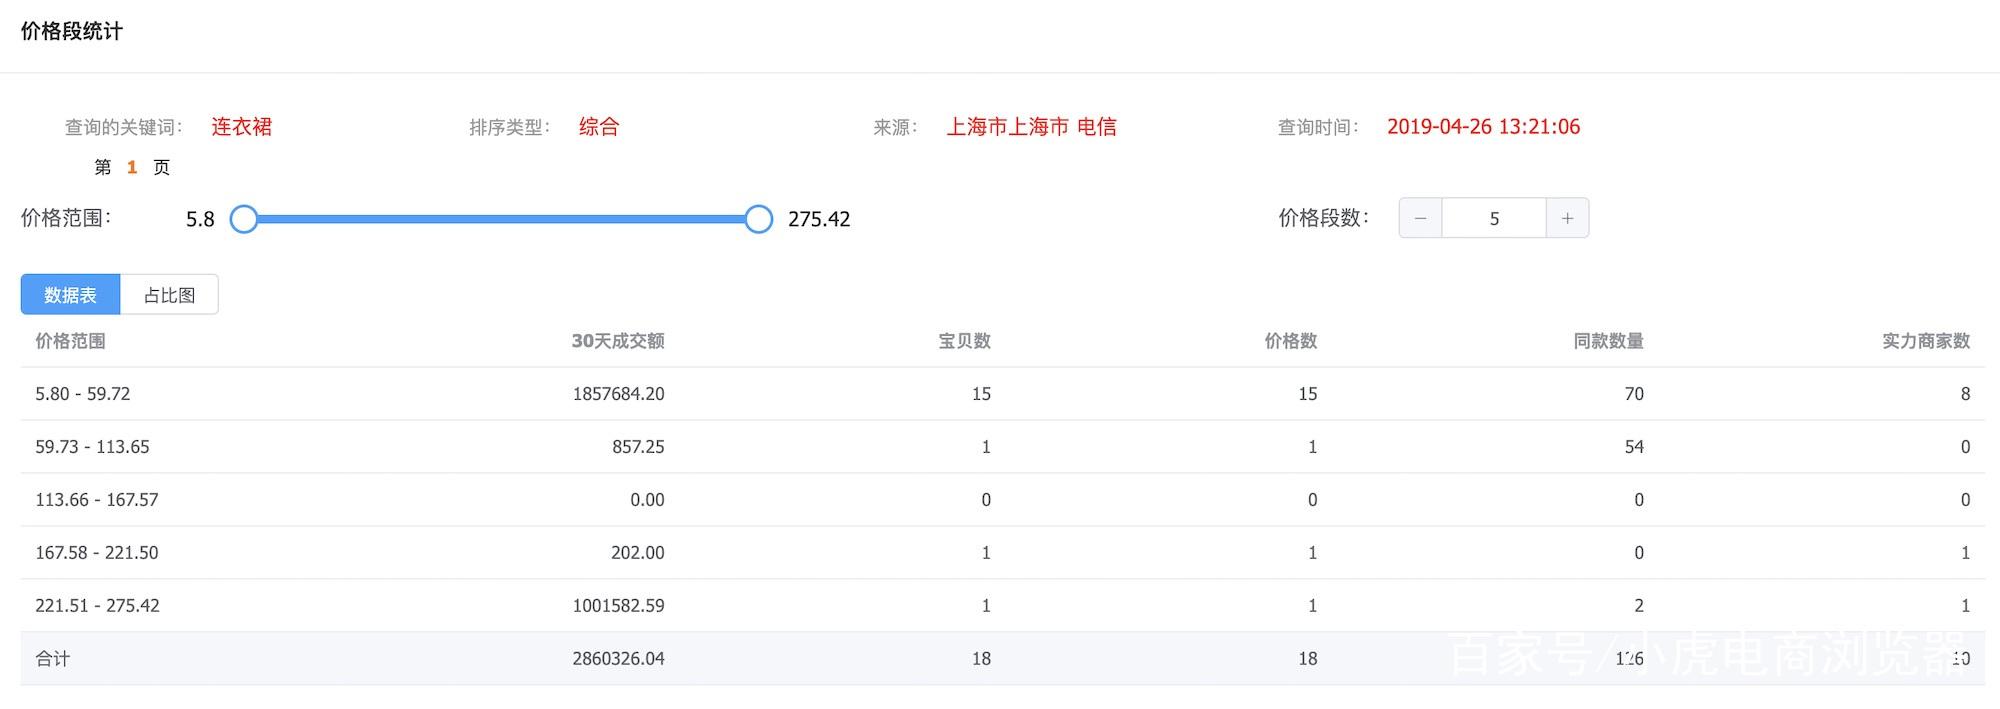Screen dimensions: 2000x709
Task: Click the 实力商家数 column header
Action: point(1926,341)
